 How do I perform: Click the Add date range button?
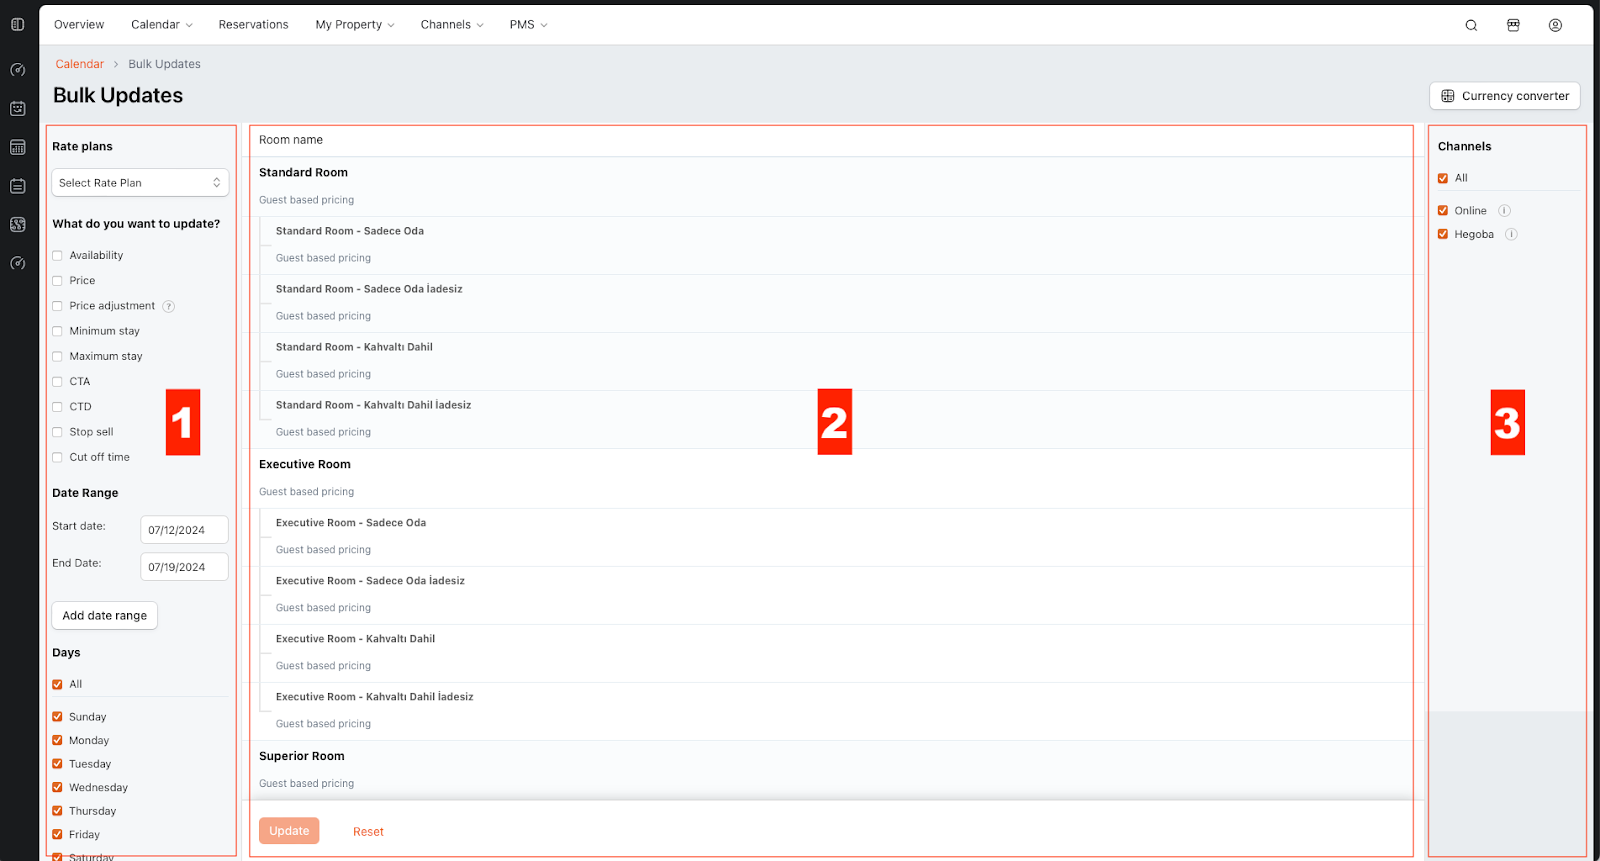click(x=104, y=616)
